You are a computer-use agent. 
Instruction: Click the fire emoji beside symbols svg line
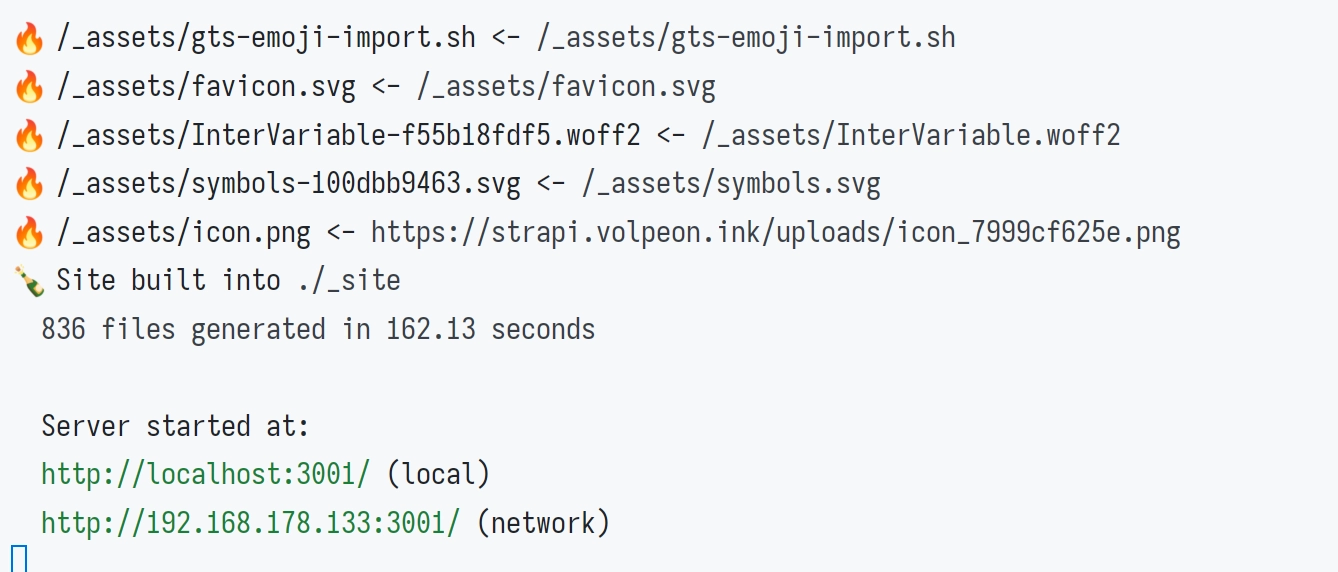pyautogui.click(x=29, y=183)
